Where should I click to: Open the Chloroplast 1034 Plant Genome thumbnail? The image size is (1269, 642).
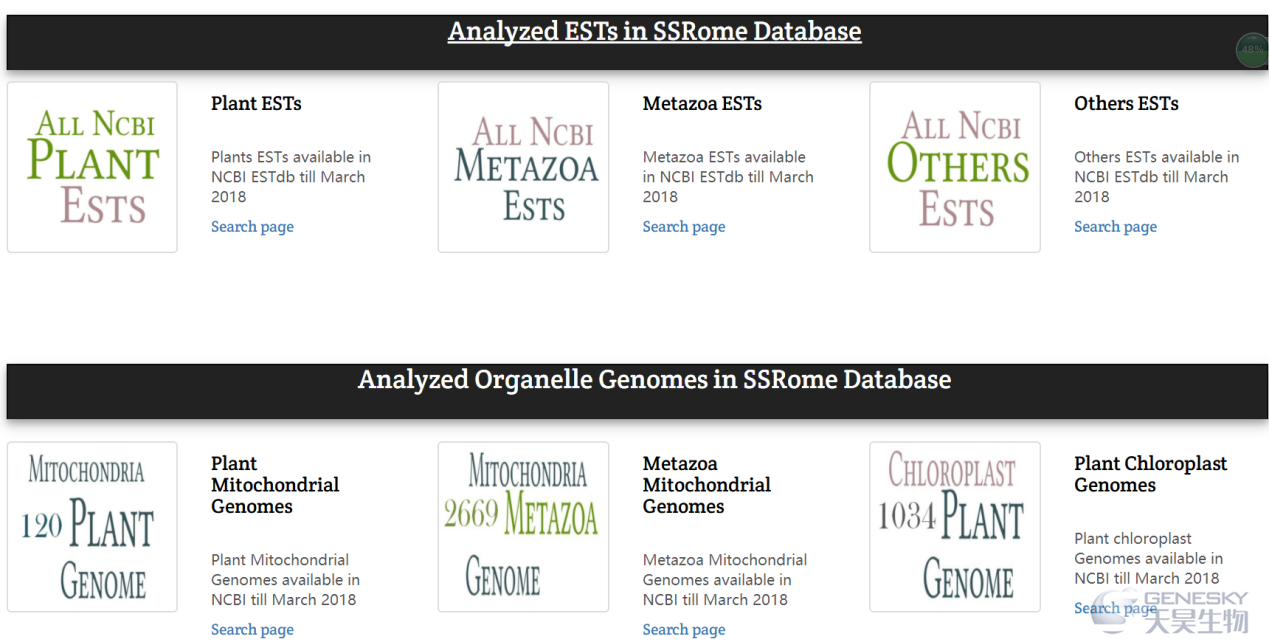pos(955,527)
